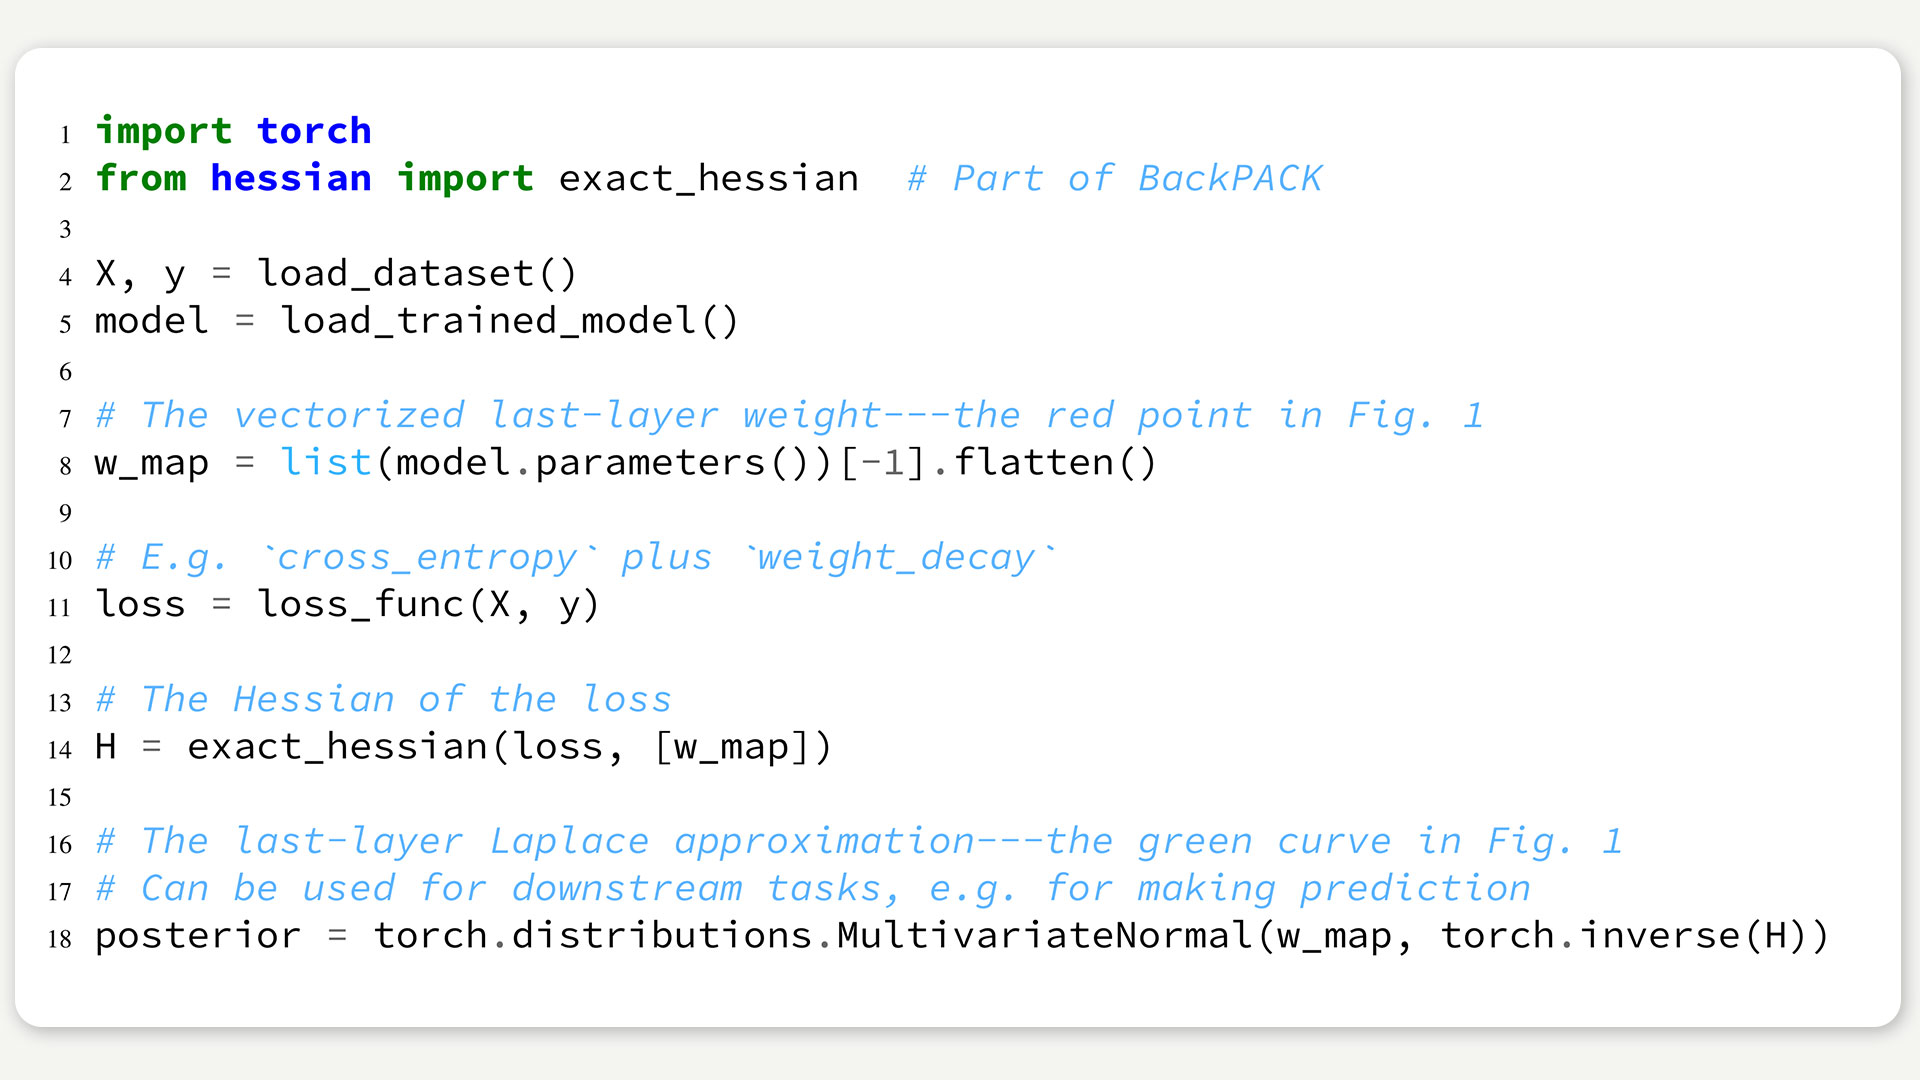Click line number 14 in gutter
1920x1080 pixels.
point(60,750)
